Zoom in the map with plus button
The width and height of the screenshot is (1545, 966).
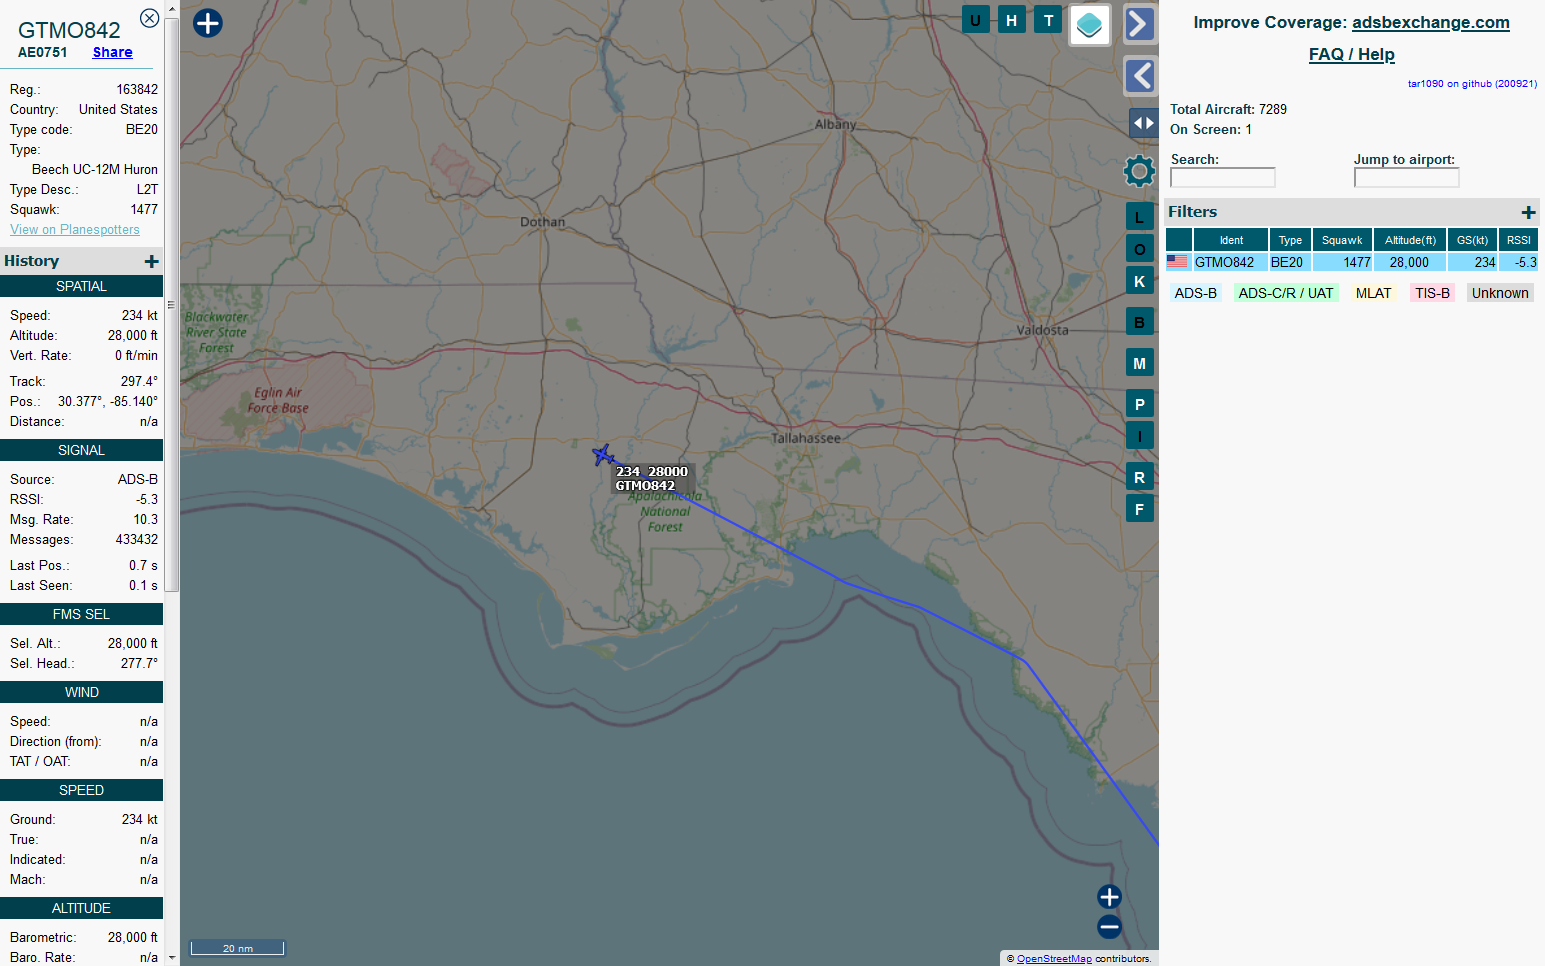click(x=1109, y=897)
